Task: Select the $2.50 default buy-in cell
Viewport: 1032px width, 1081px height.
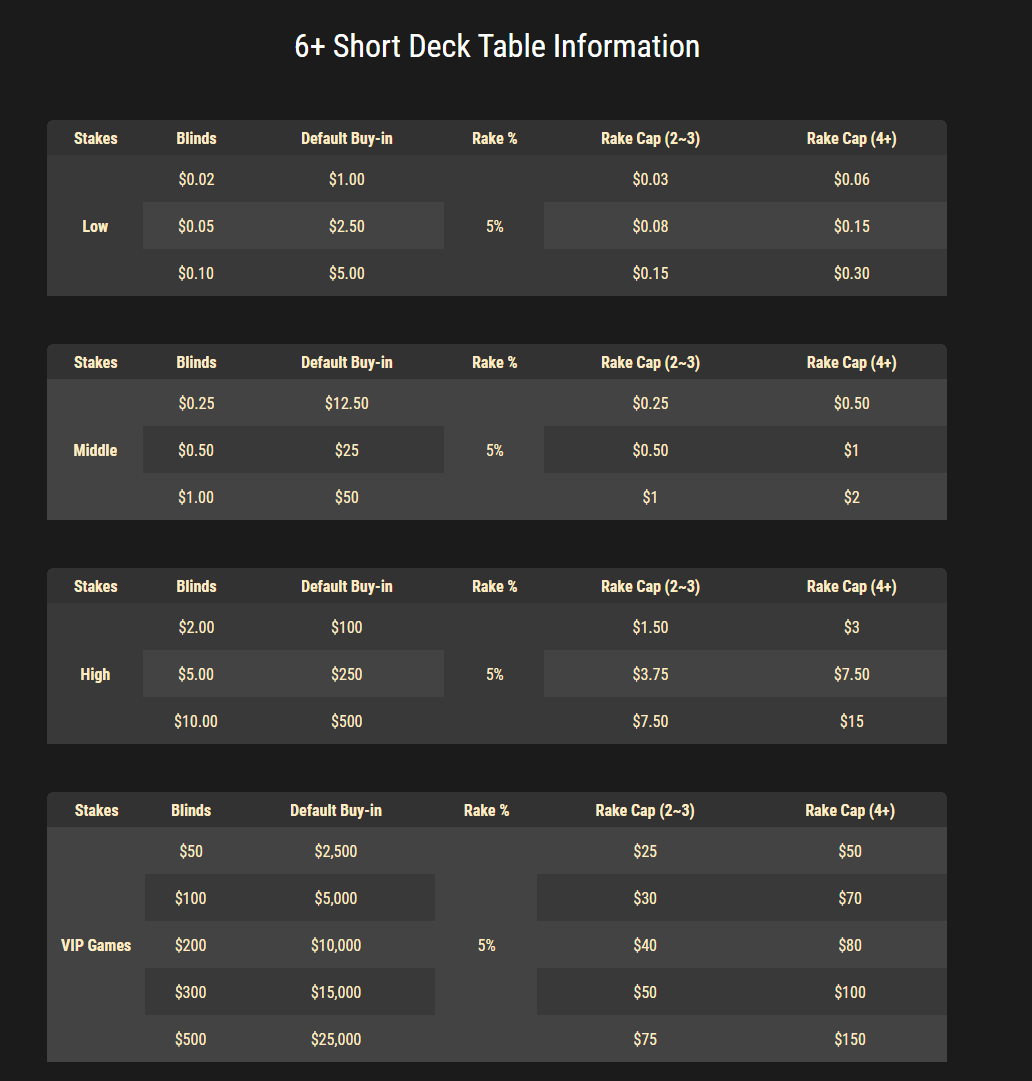Action: click(346, 226)
